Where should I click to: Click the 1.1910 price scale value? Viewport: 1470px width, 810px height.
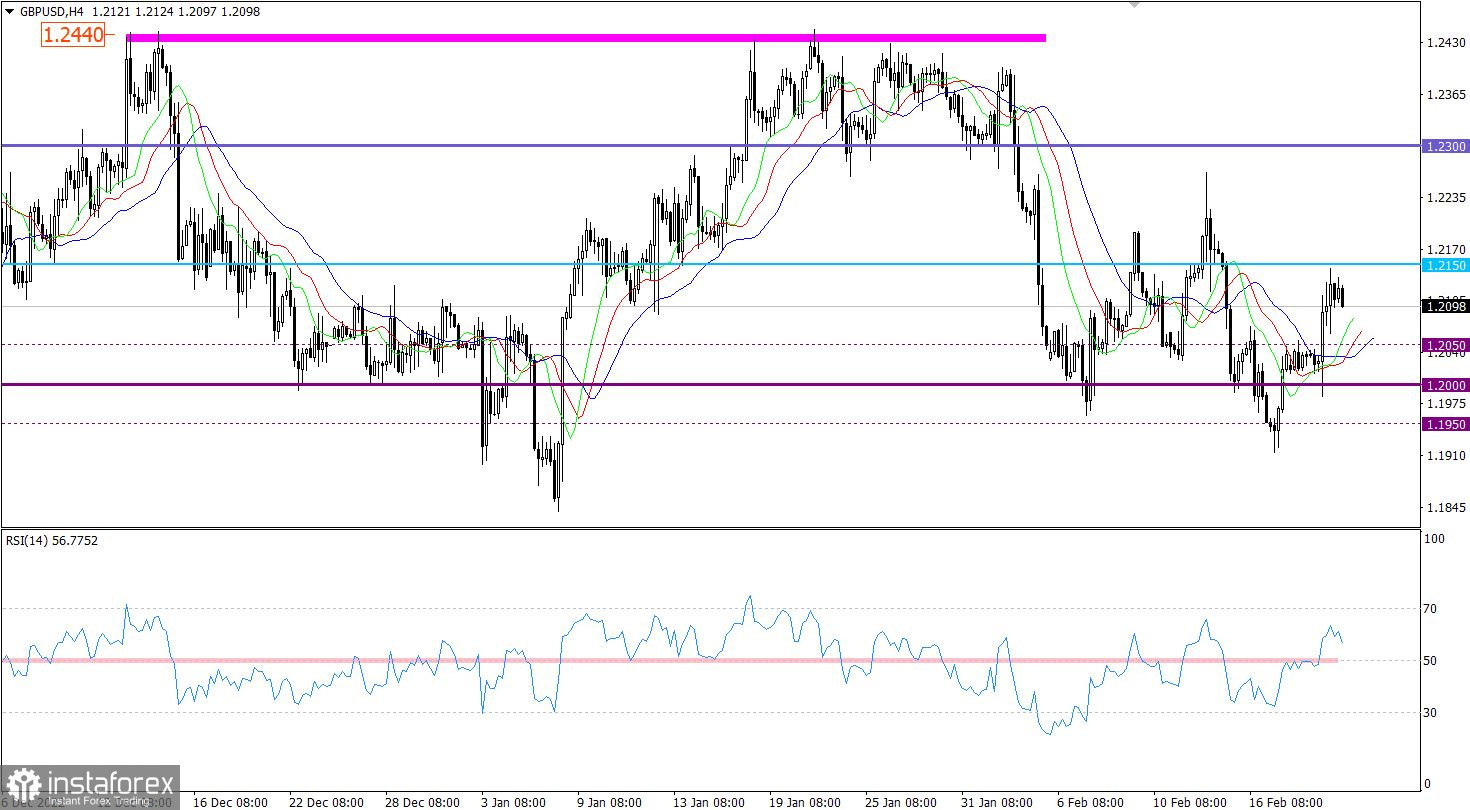(1447, 455)
